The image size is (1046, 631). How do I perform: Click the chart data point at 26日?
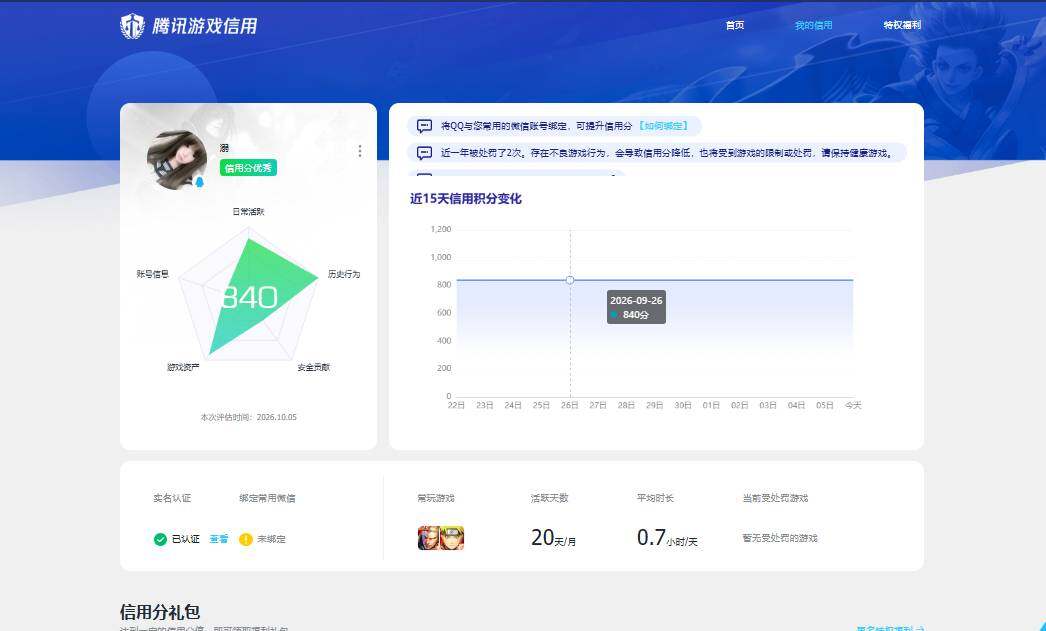tap(570, 280)
